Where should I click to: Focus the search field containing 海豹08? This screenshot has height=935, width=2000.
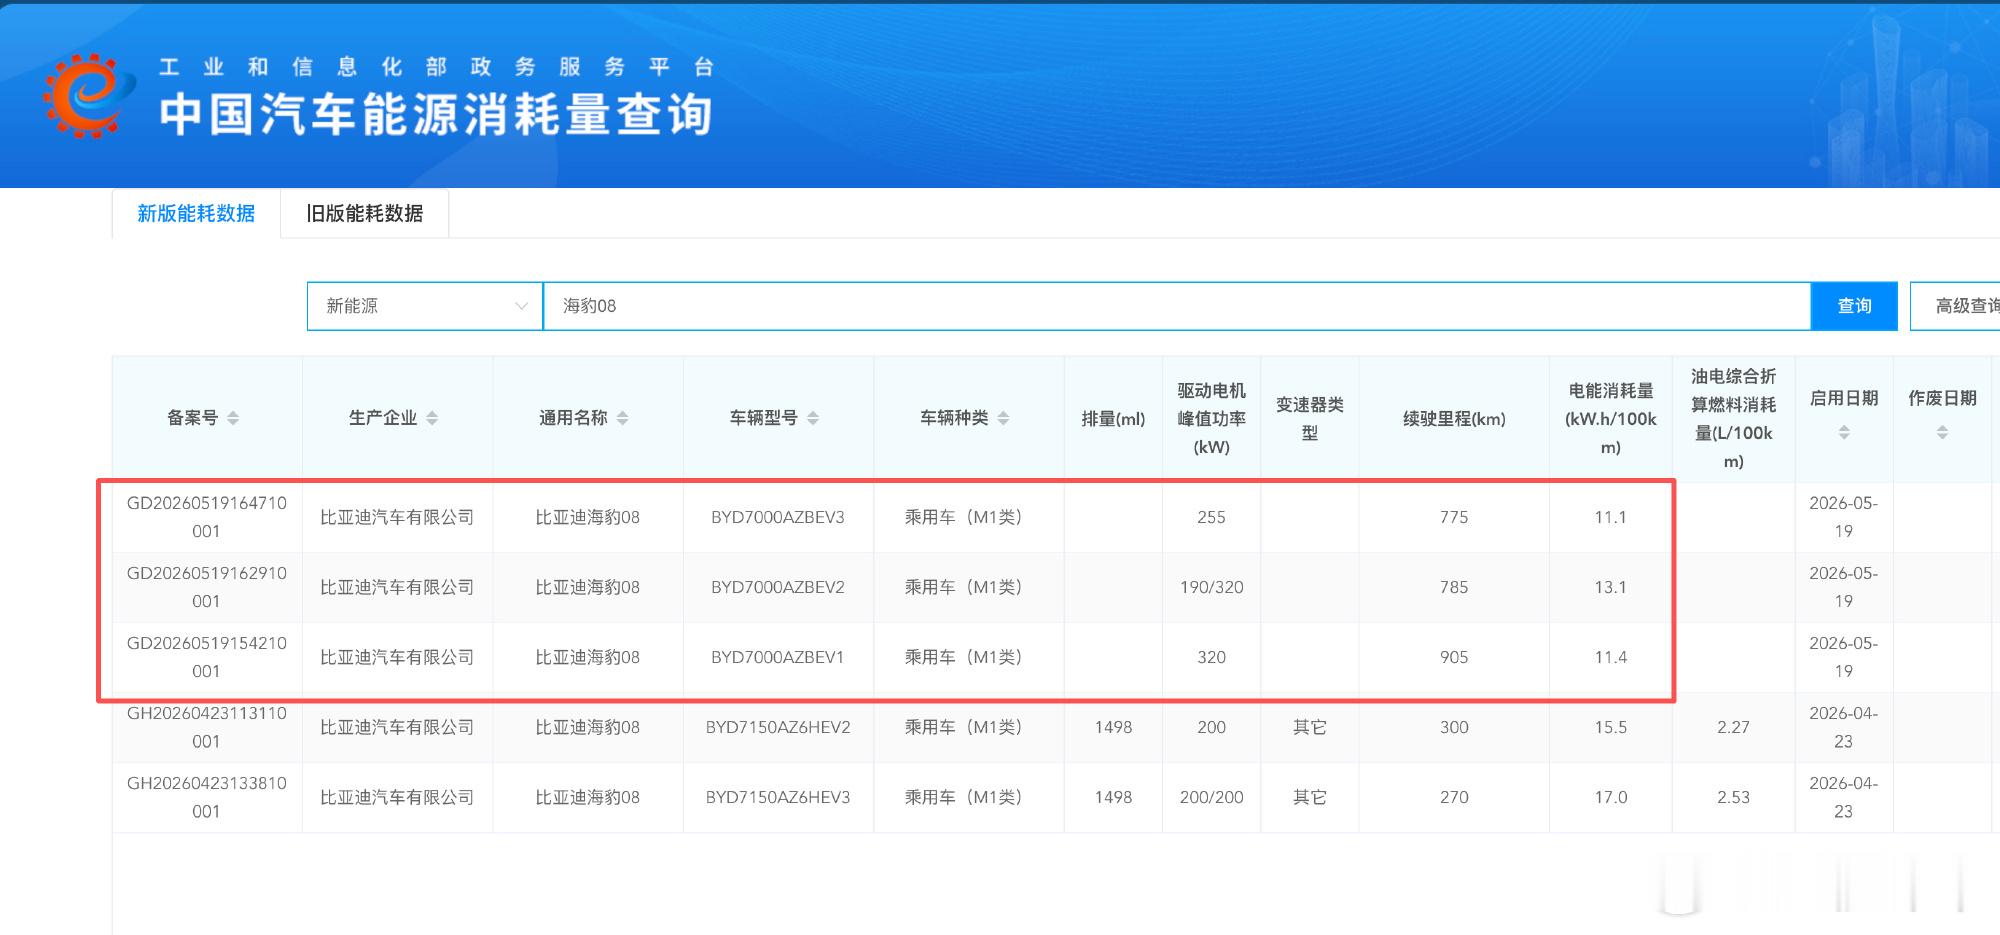point(1177,306)
